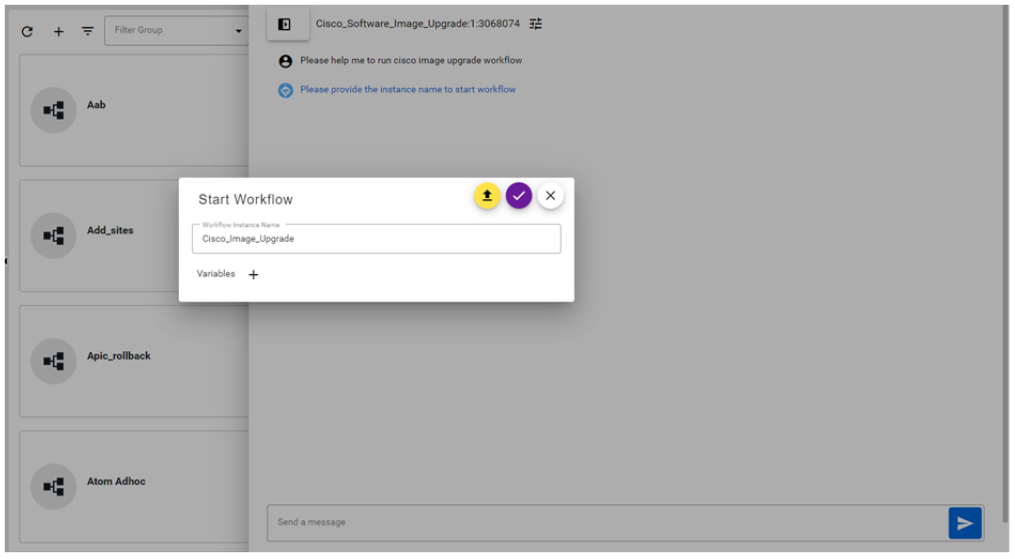Click the refresh icon in sidebar toolbar
1015x559 pixels.
pyautogui.click(x=27, y=31)
